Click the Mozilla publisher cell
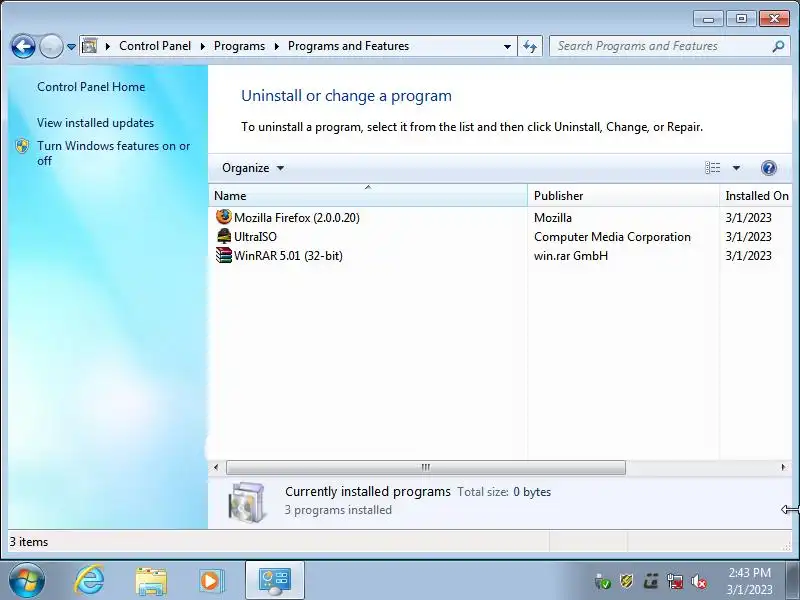Screen dimensions: 800x600 pyautogui.click(x=553, y=218)
